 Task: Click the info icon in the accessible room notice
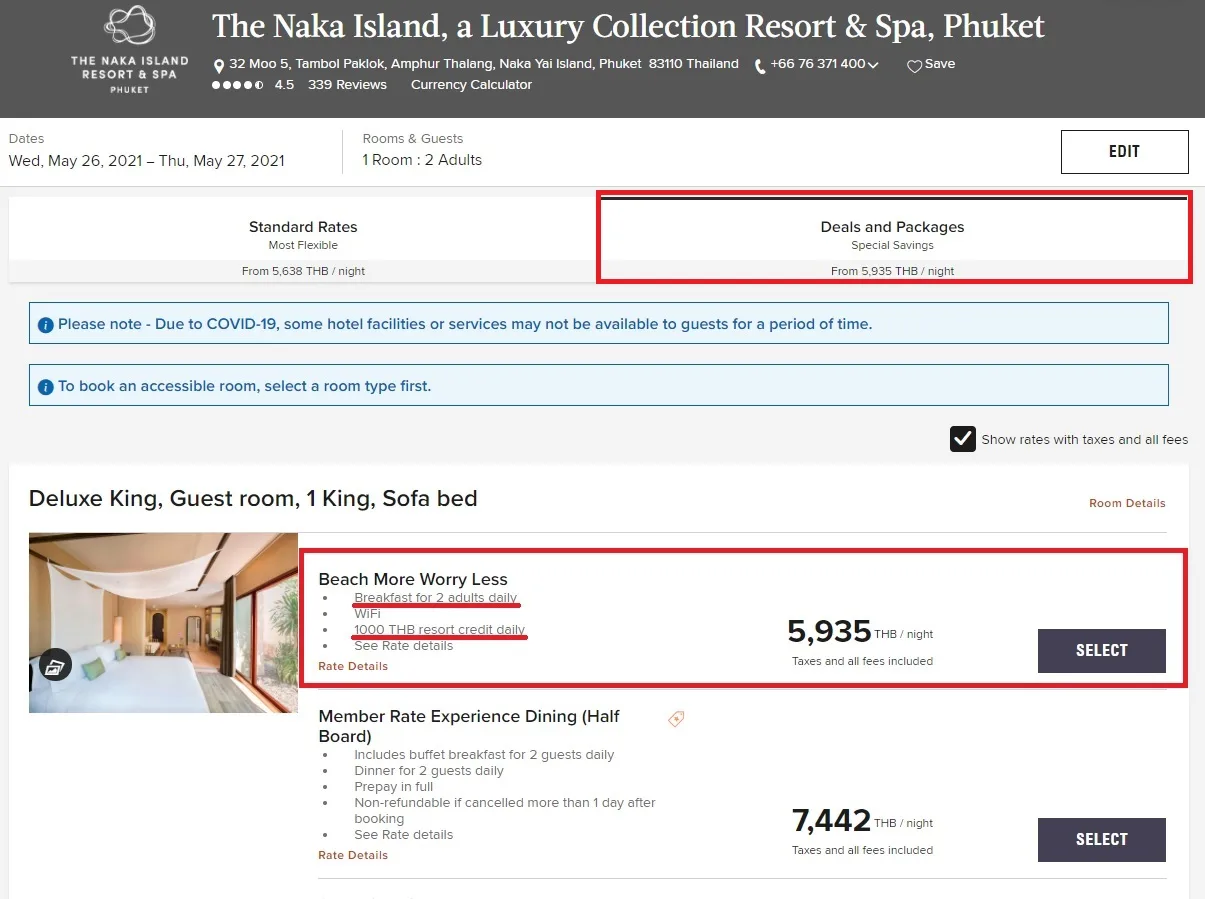point(45,386)
